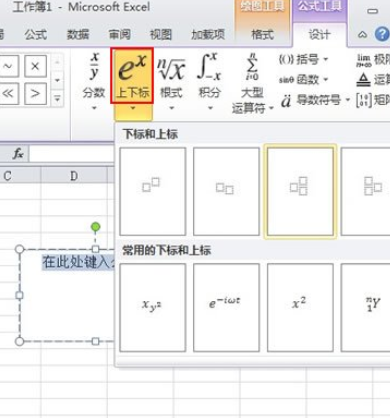
Task: Switch to the Review (审阅) ribbon tab
Action: click(x=119, y=34)
